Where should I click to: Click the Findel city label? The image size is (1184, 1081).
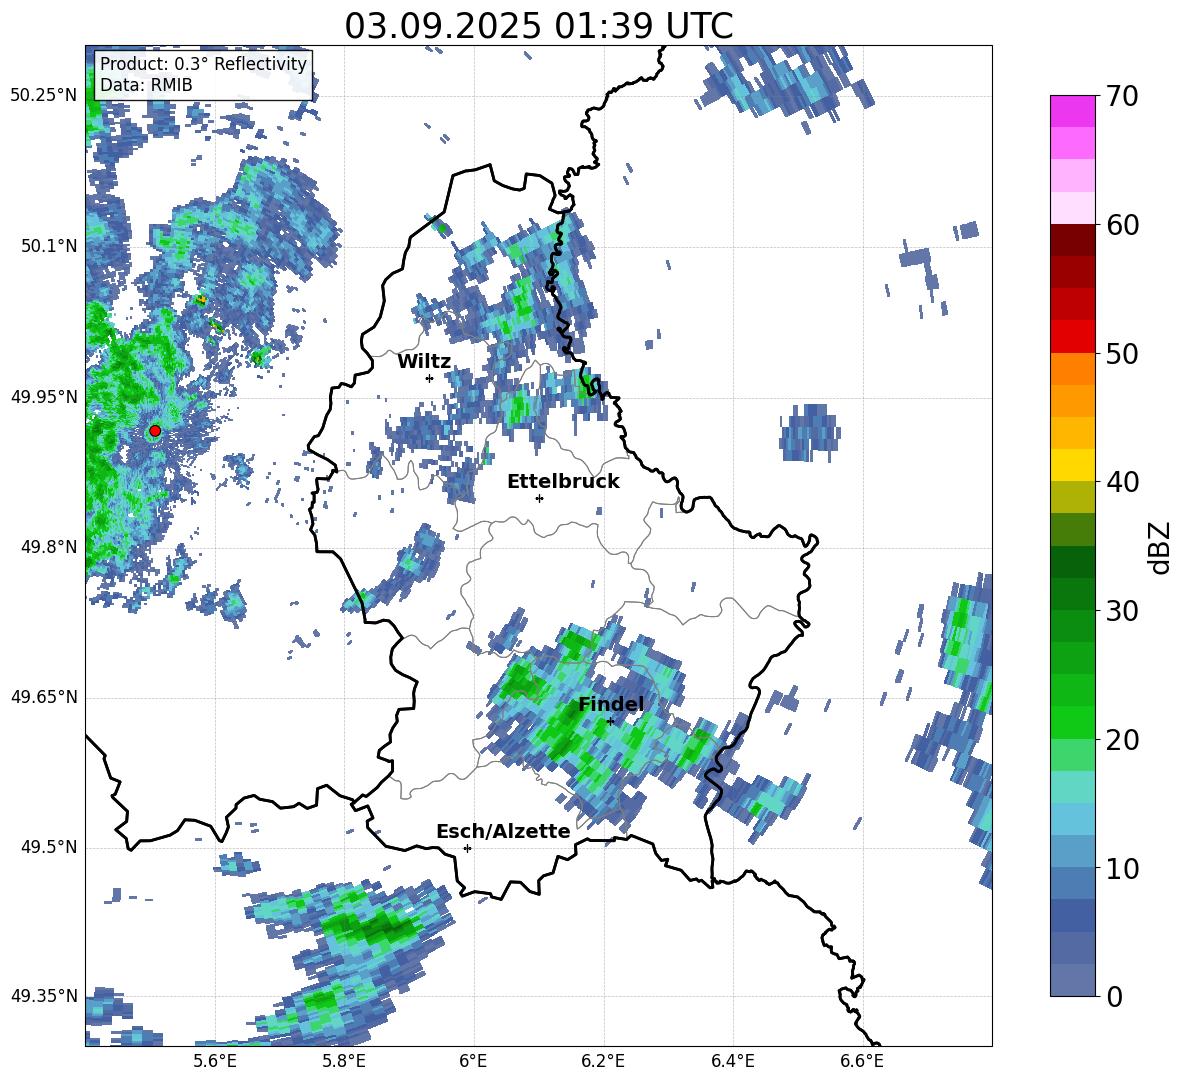point(611,704)
